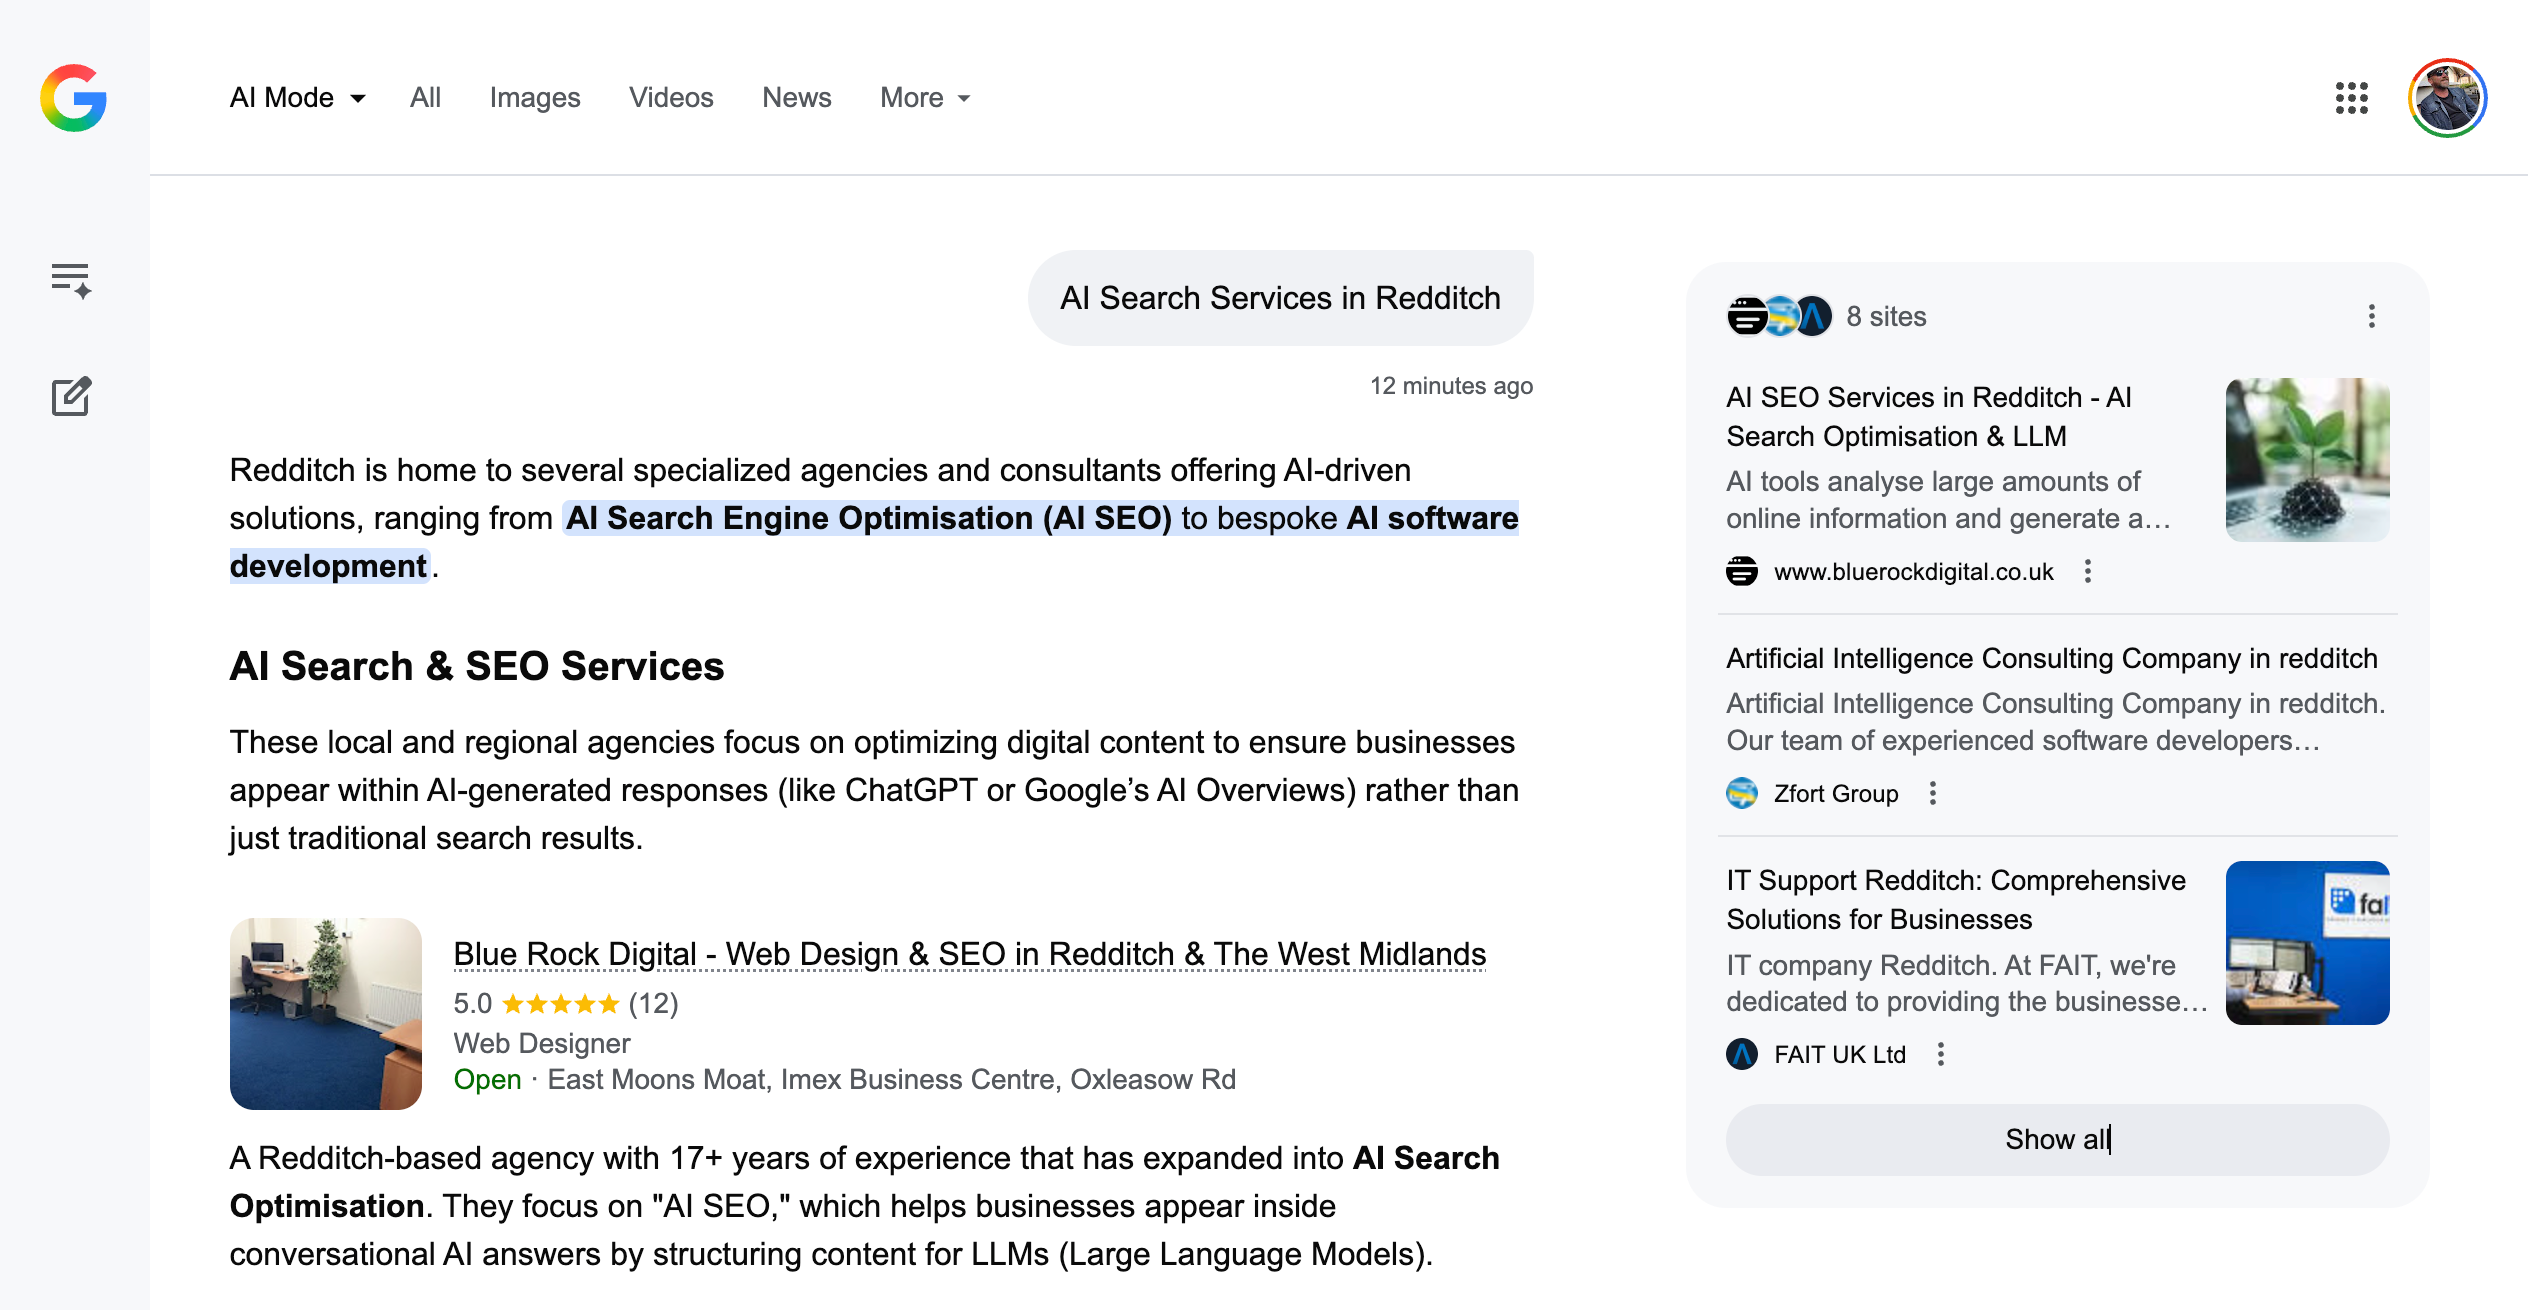Click the 5.0 star rating row

pyautogui.click(x=565, y=1003)
